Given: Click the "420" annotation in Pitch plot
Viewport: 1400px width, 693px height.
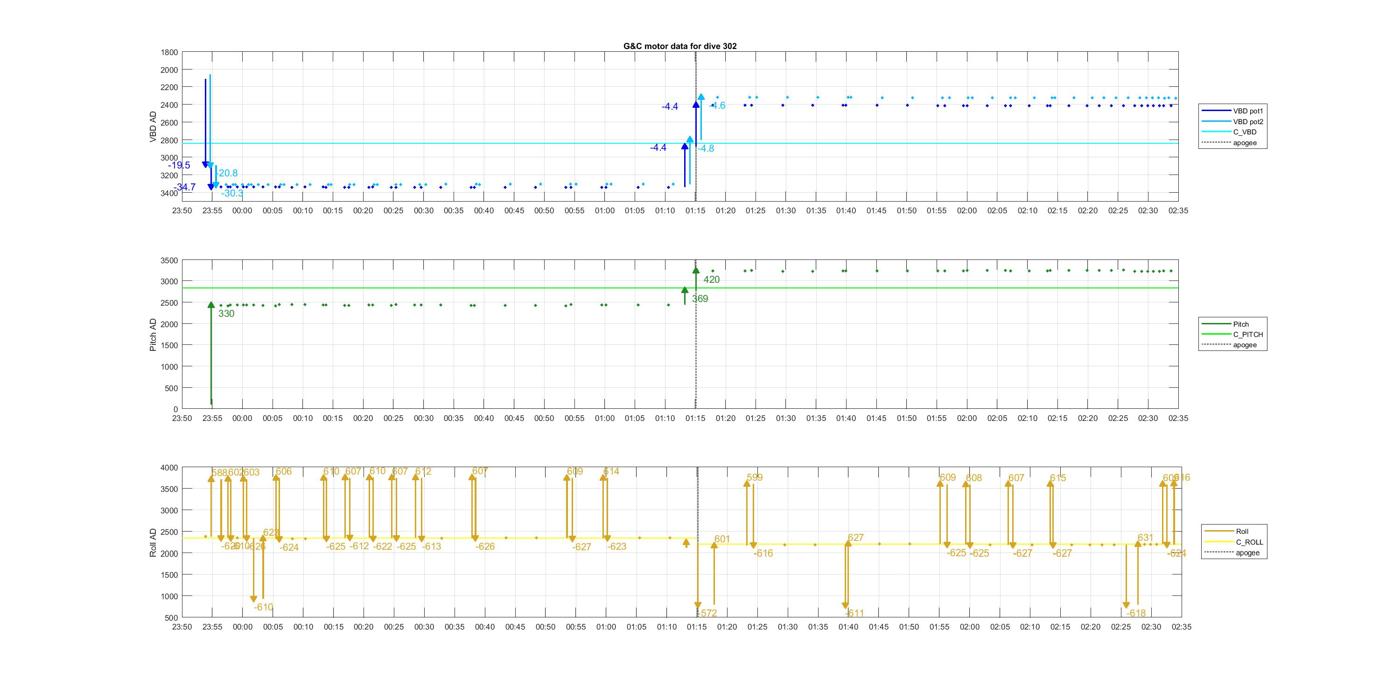Looking at the screenshot, I should (x=712, y=280).
